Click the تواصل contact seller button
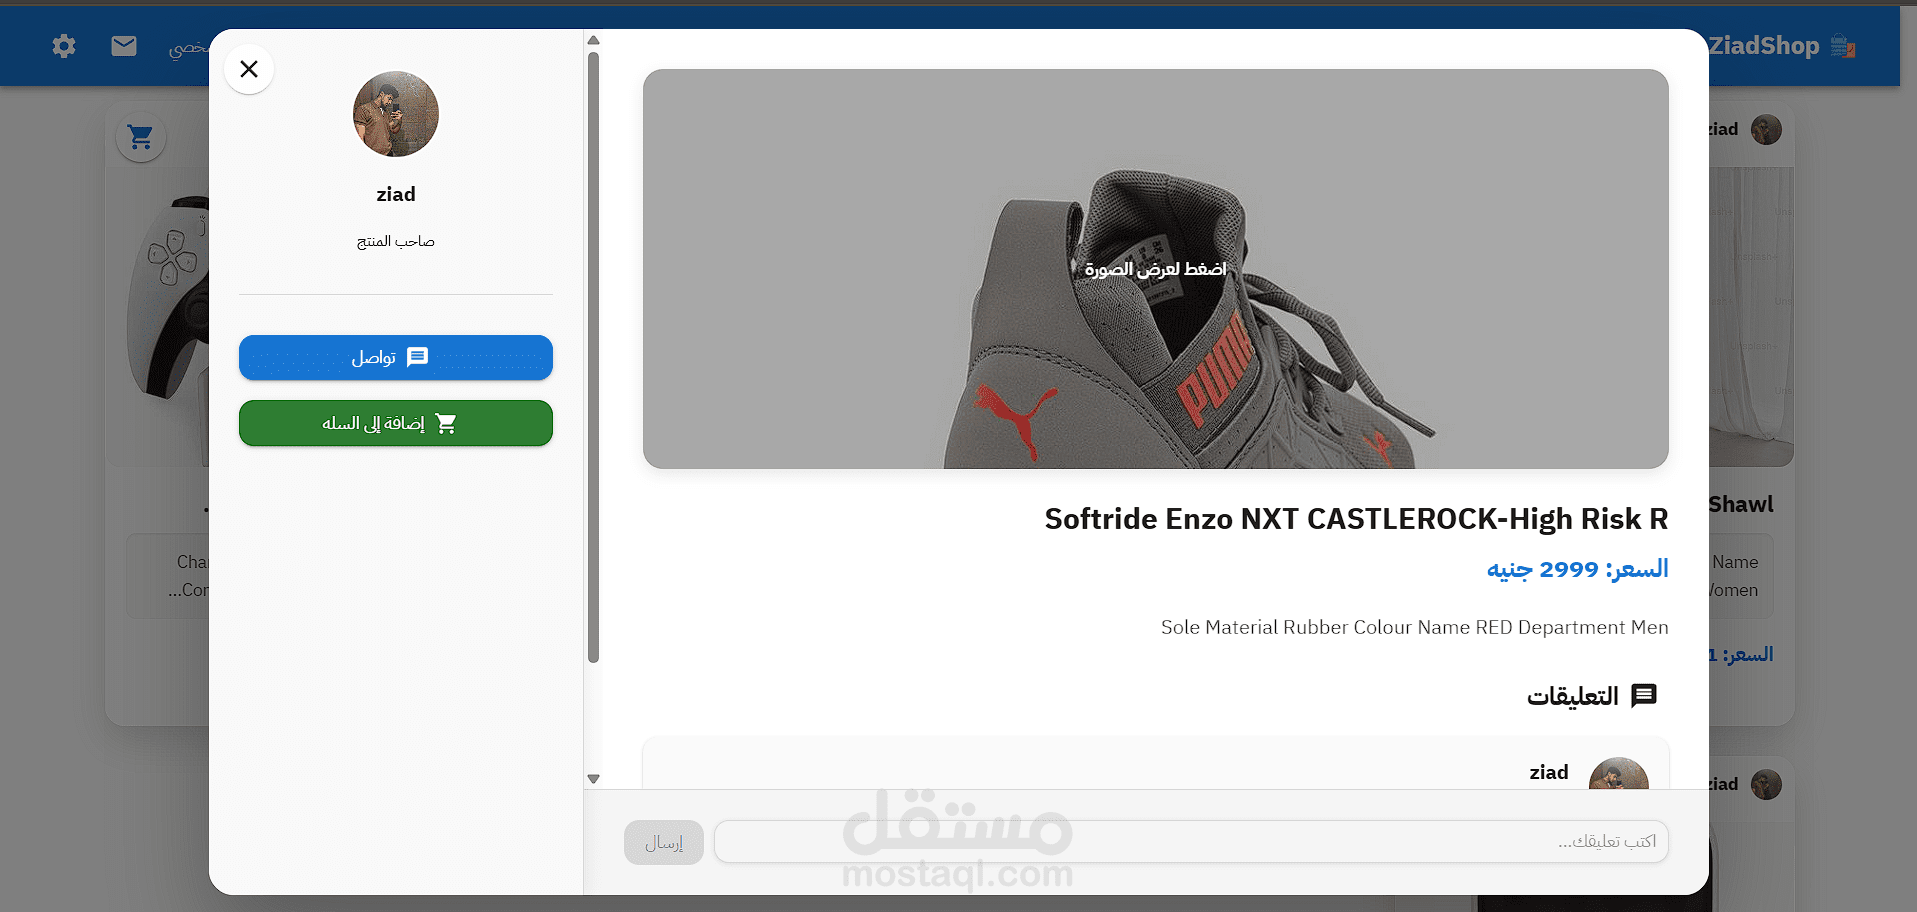1917x912 pixels. (396, 357)
